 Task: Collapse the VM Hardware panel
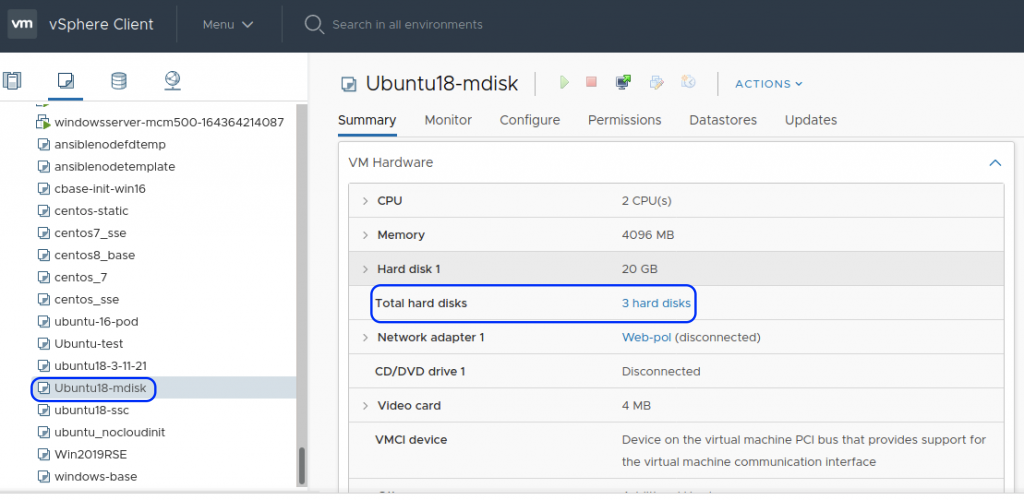(x=994, y=162)
